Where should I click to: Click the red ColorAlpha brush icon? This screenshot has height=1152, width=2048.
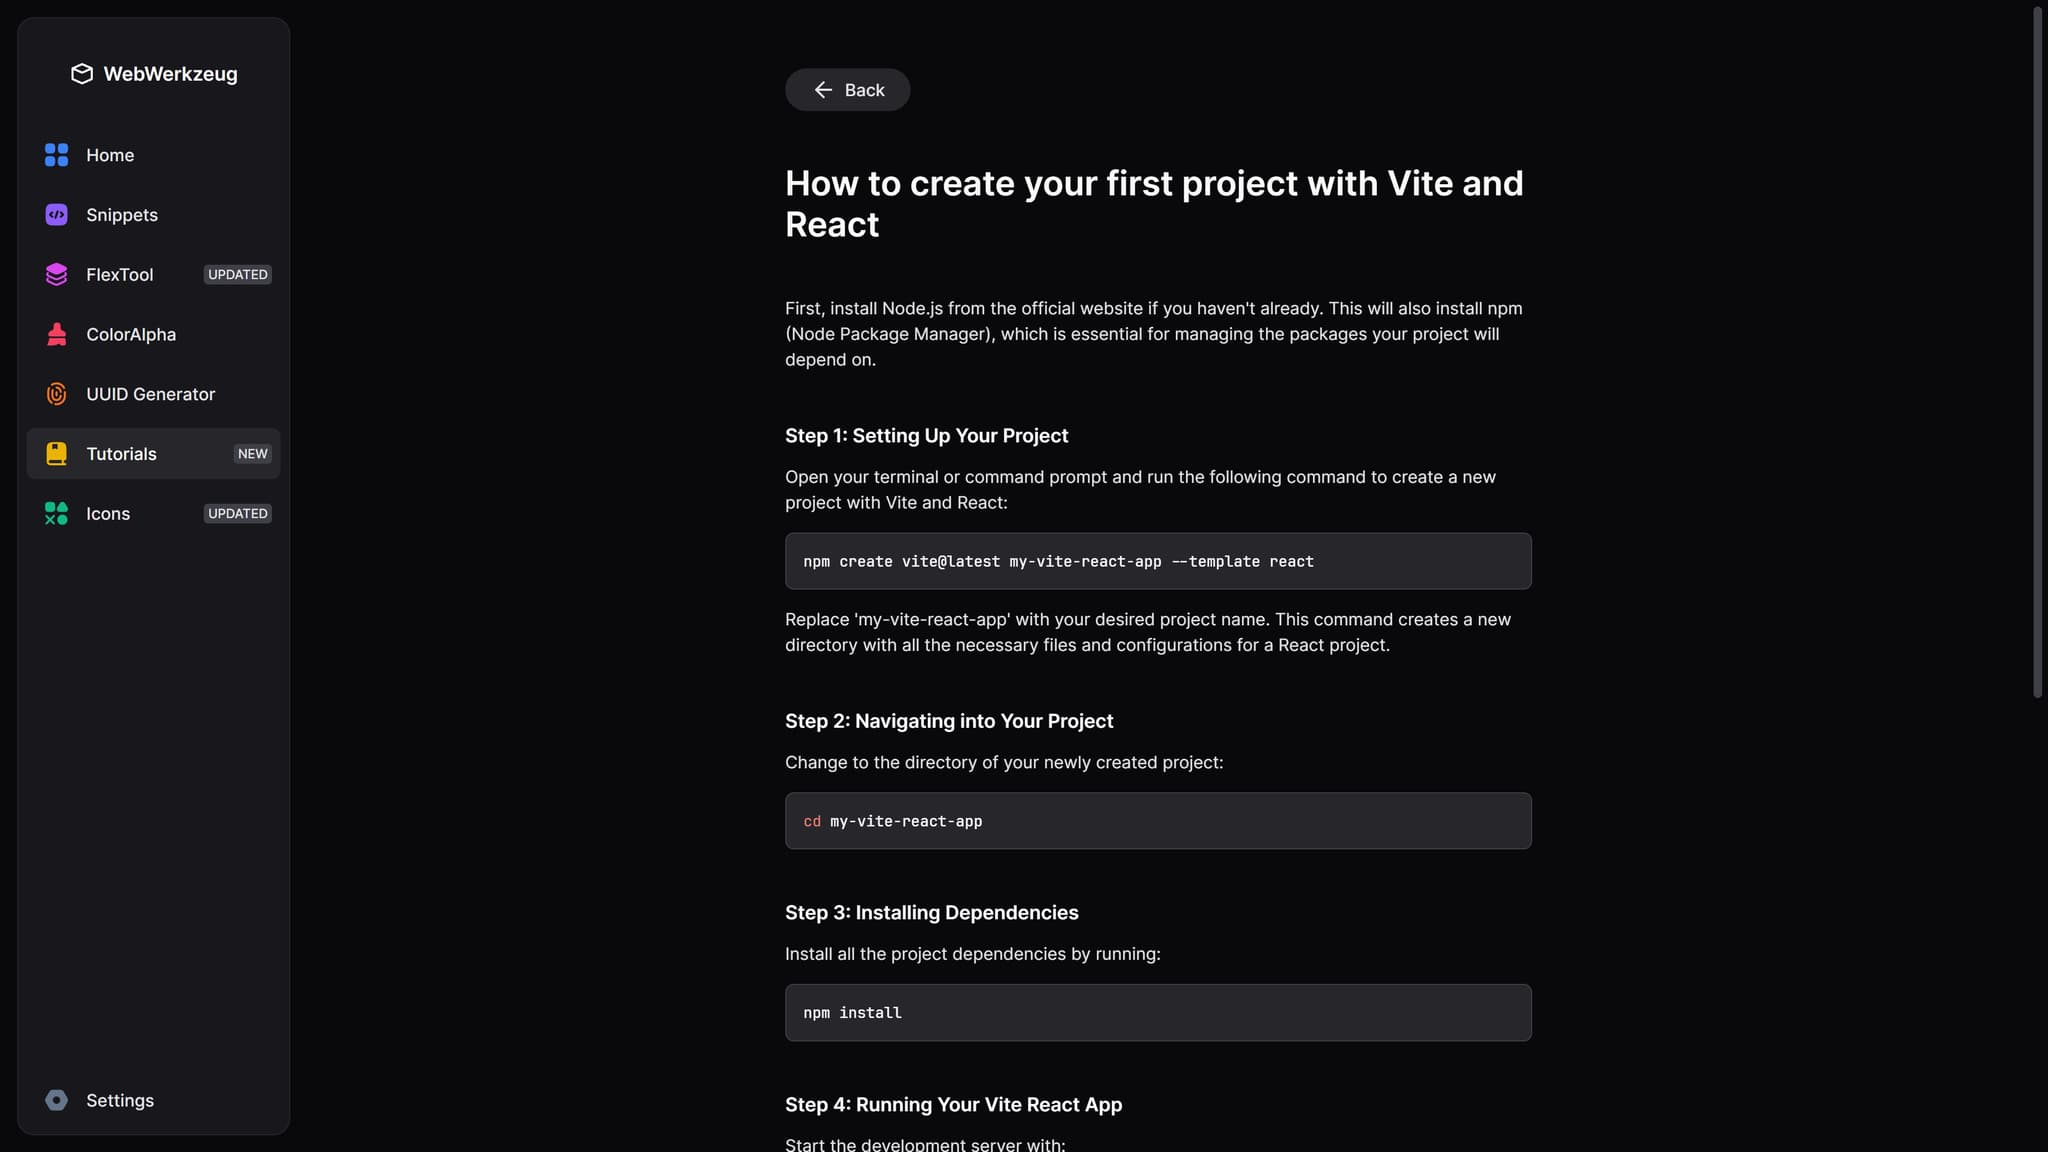[57, 335]
